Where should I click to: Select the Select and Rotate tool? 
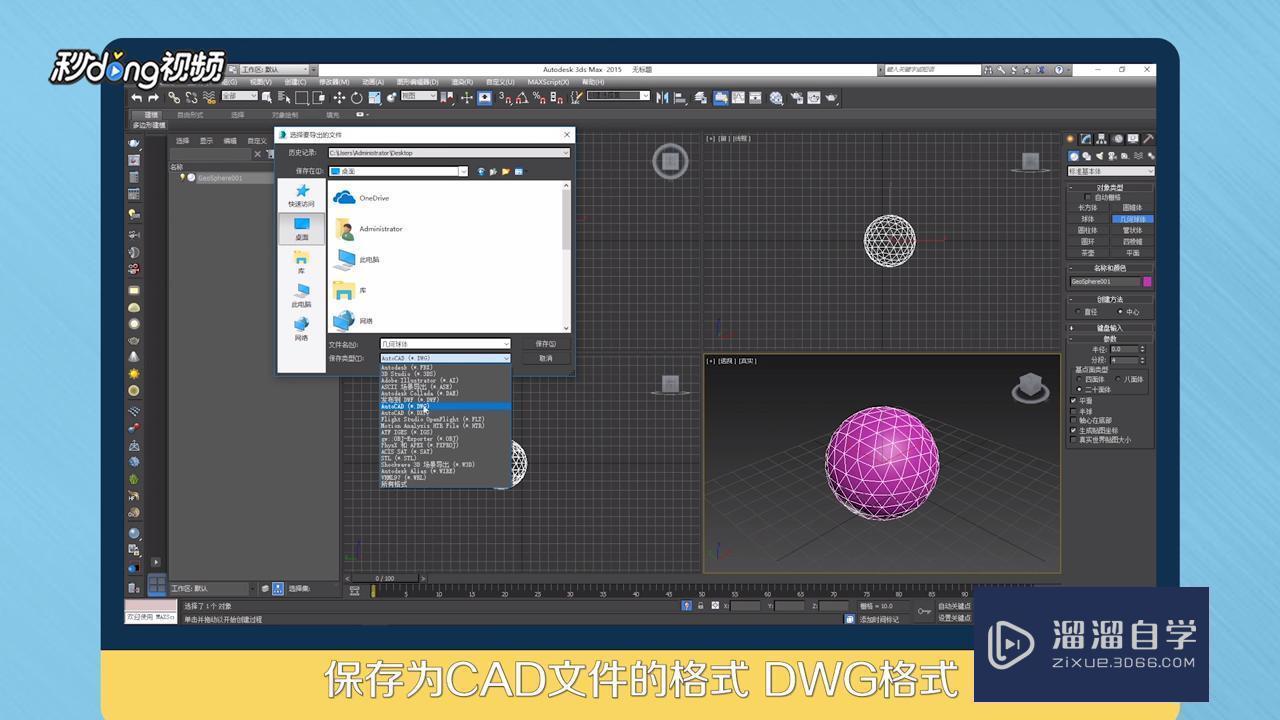pos(357,97)
